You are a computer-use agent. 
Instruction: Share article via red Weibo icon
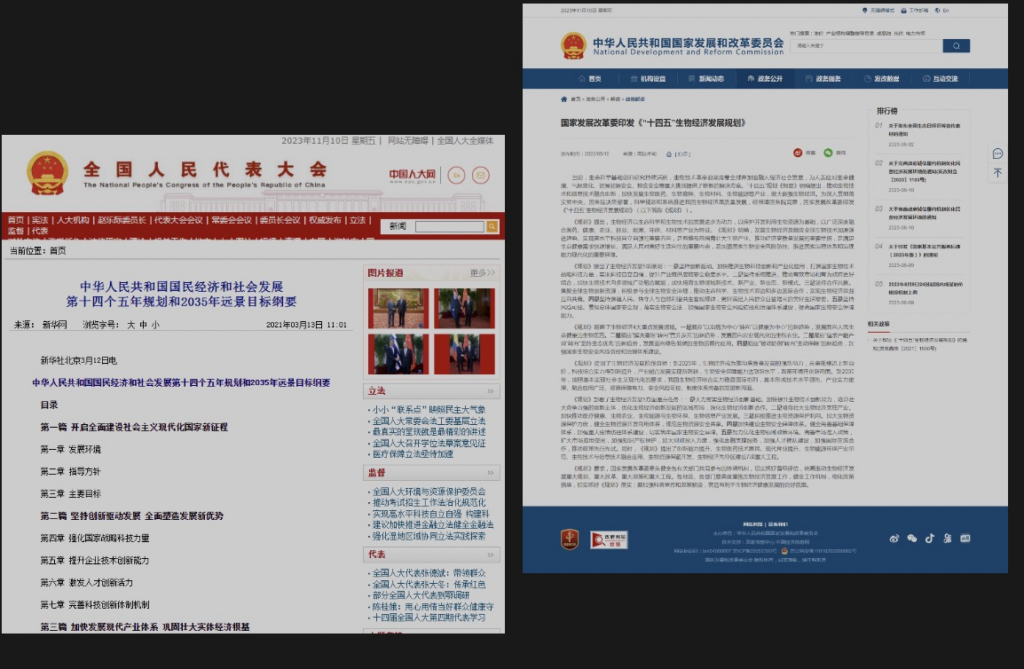tap(797, 153)
